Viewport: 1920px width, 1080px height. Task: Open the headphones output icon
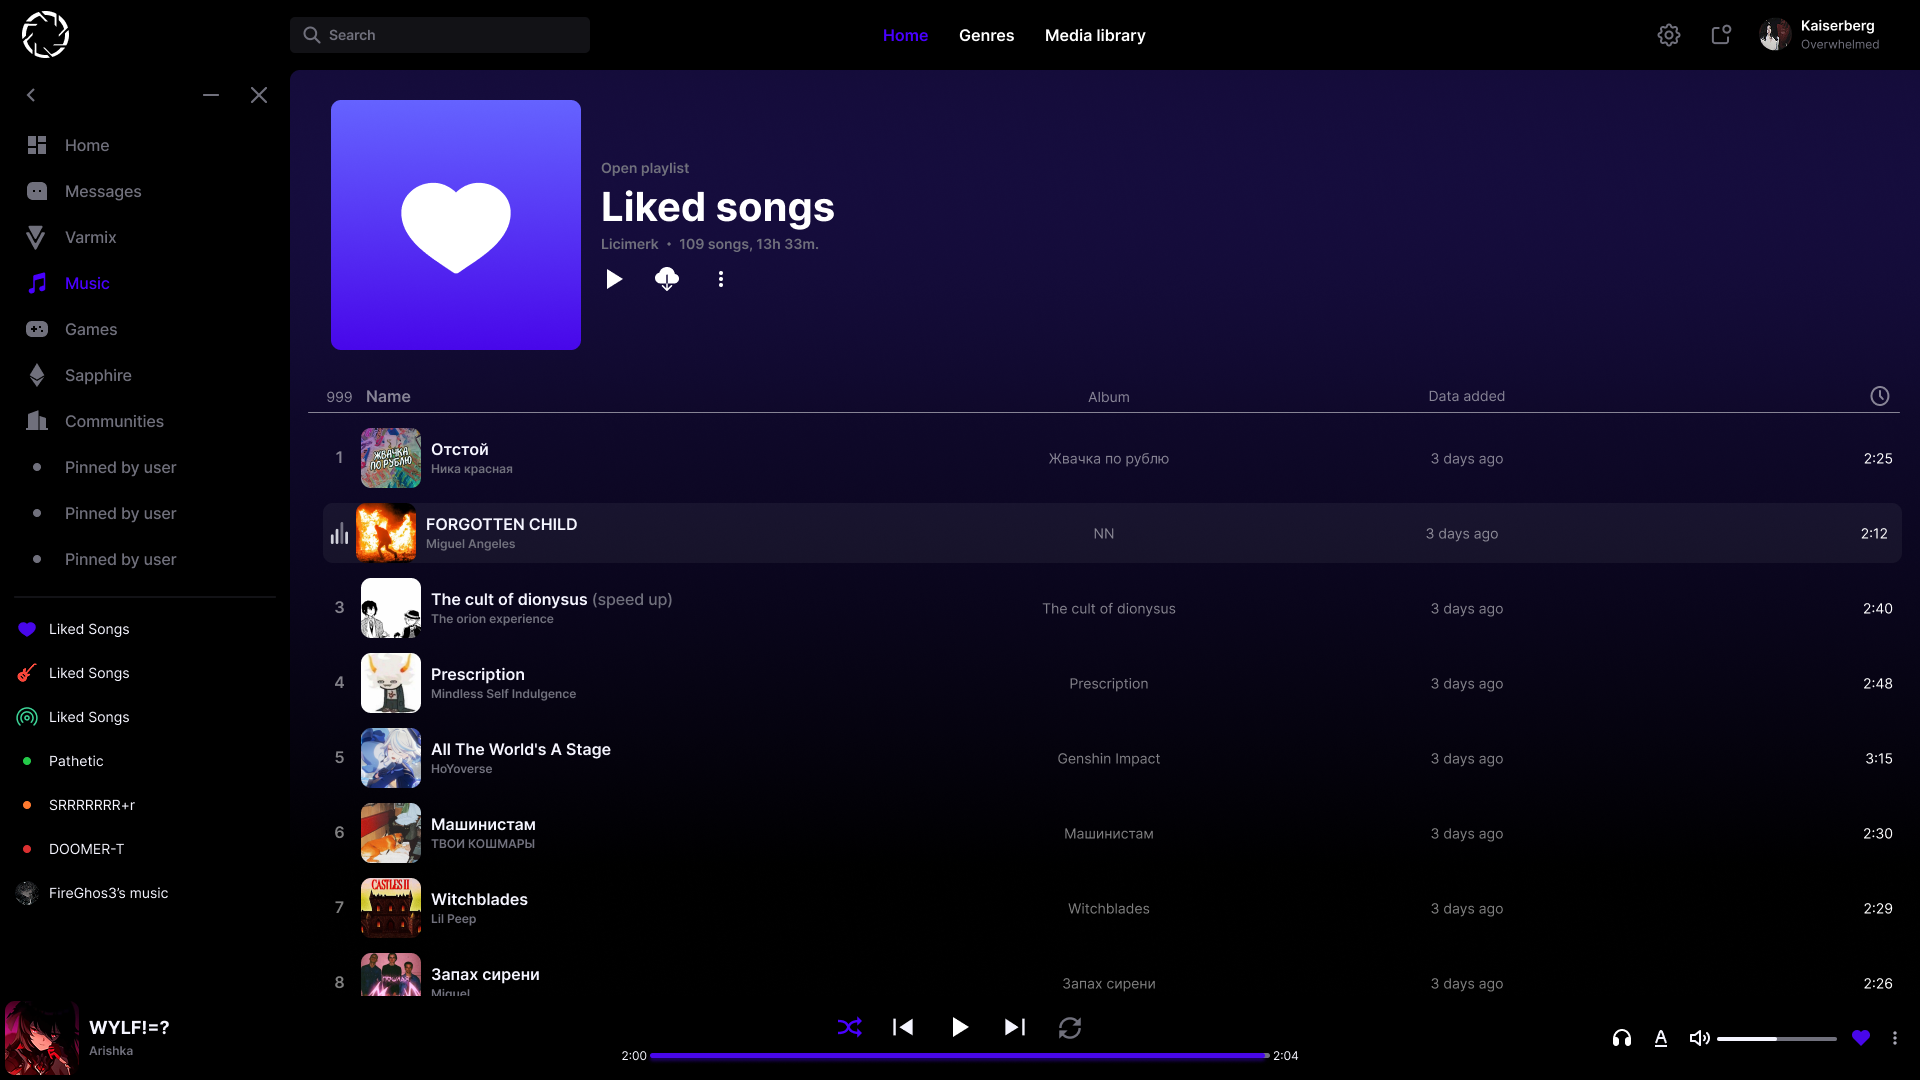click(1622, 1038)
